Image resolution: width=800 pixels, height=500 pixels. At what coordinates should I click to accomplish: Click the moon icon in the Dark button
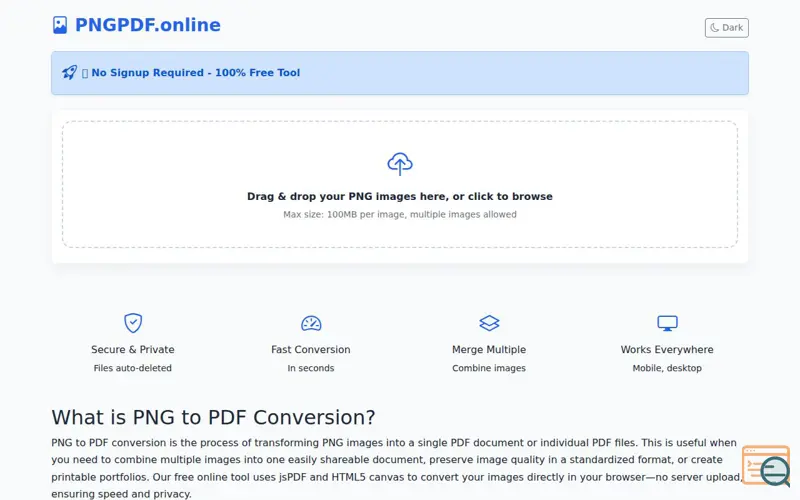(714, 28)
